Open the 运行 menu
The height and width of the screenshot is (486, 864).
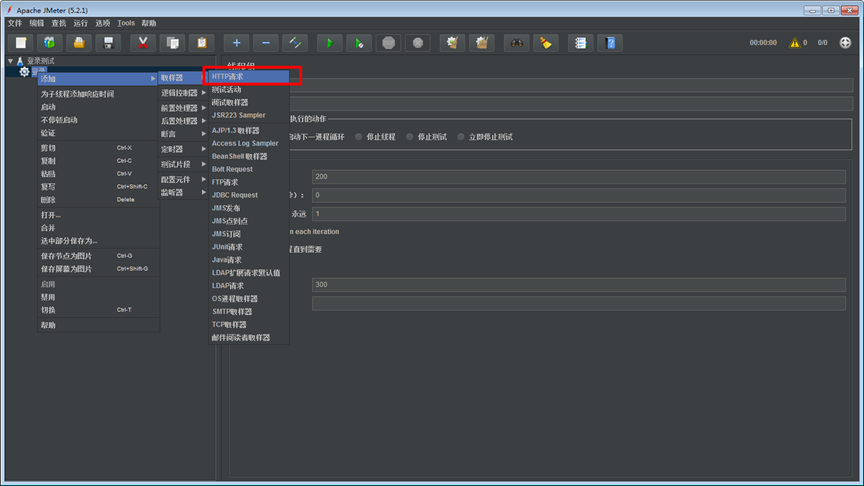[x=81, y=23]
